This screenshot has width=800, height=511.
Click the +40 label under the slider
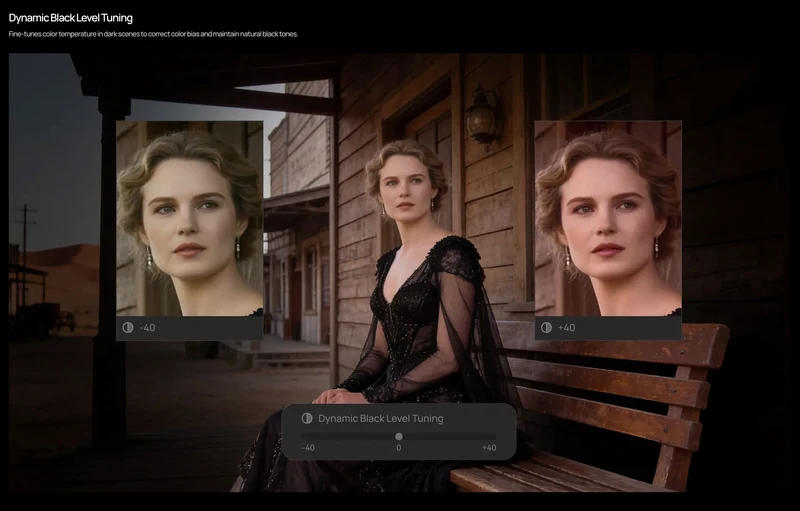489,448
